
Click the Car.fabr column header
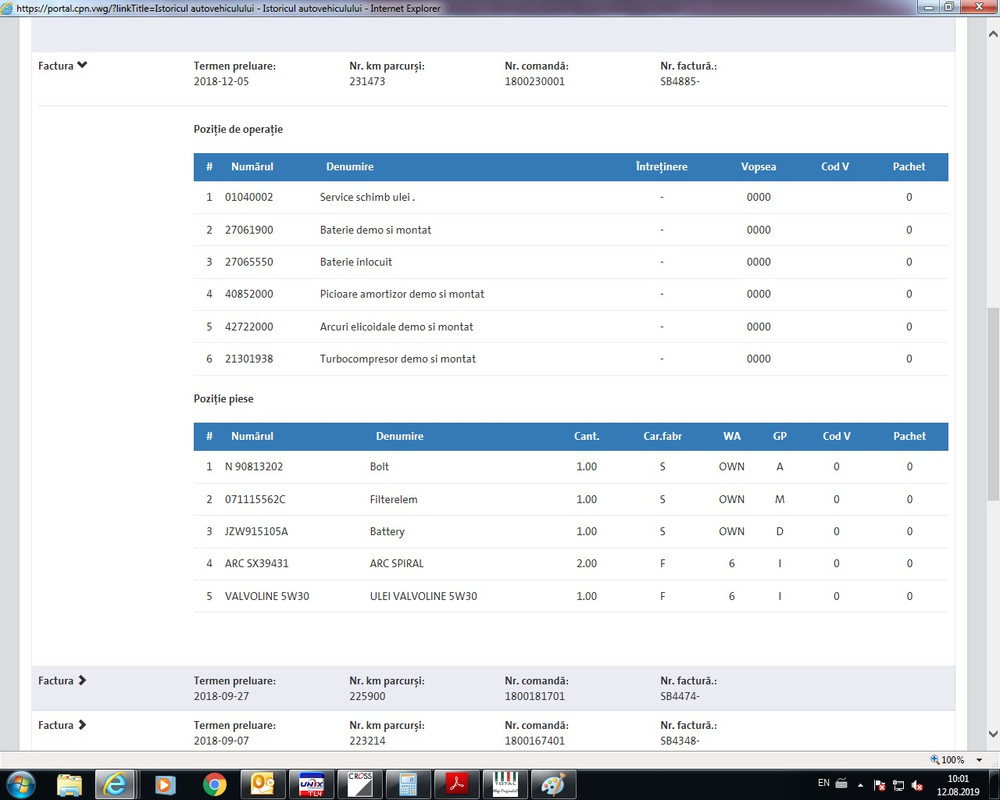tap(662, 436)
